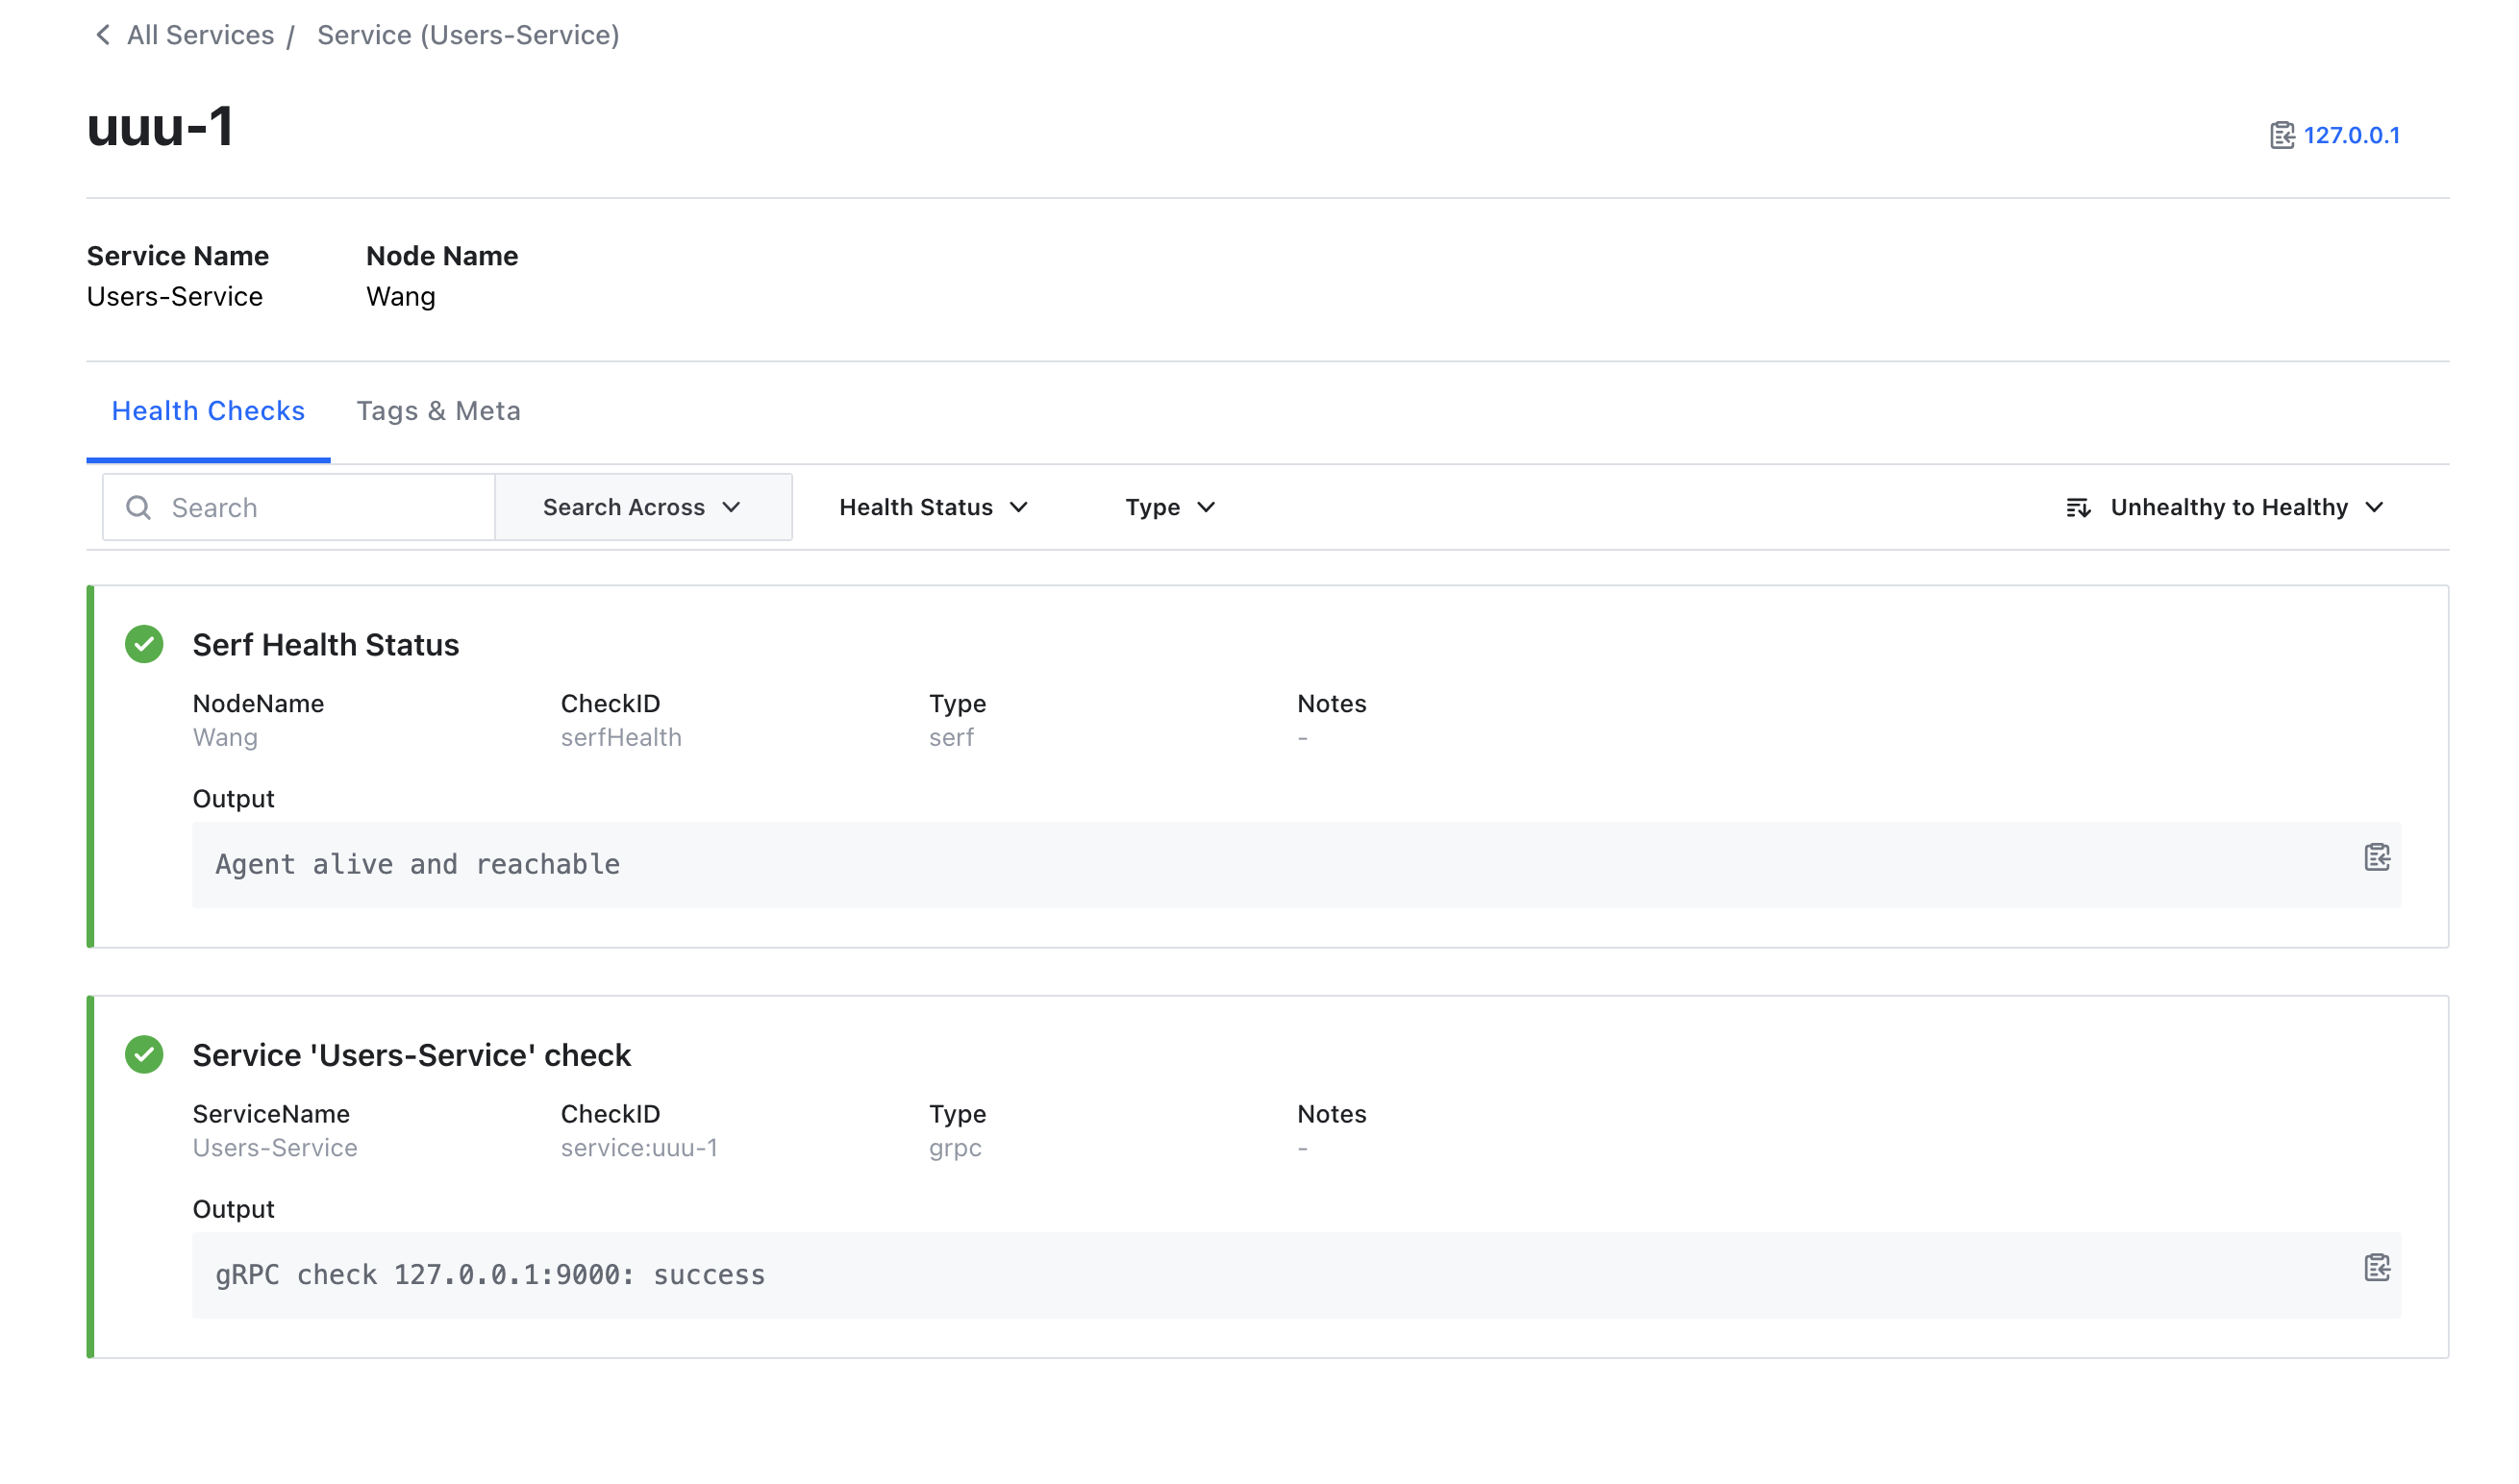Copy the 127.0.0.1 address icon
Image resolution: width=2519 pixels, height=1484 pixels.
pyautogui.click(x=2281, y=135)
